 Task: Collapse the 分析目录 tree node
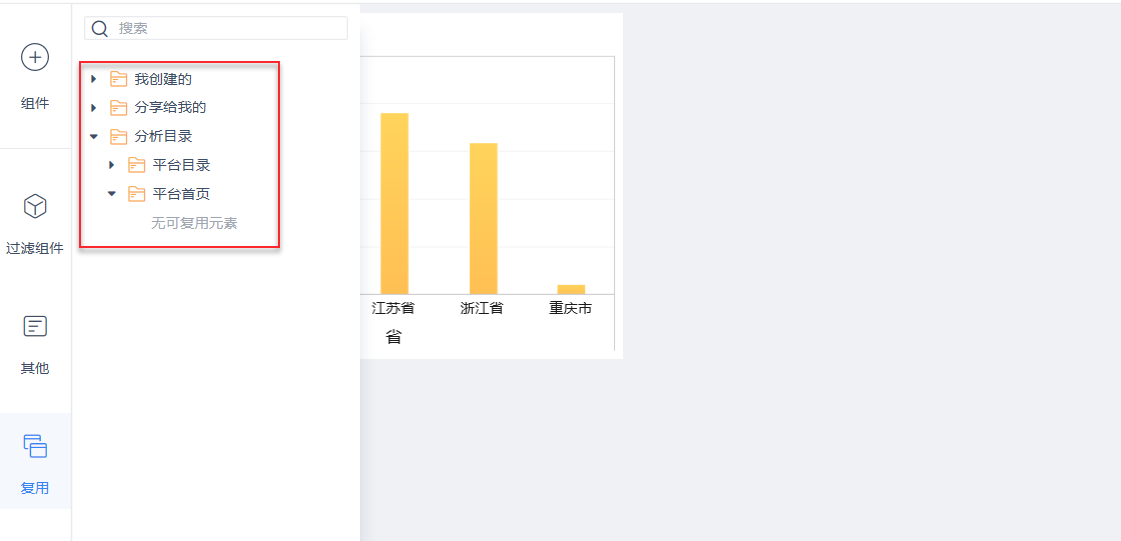coord(94,137)
